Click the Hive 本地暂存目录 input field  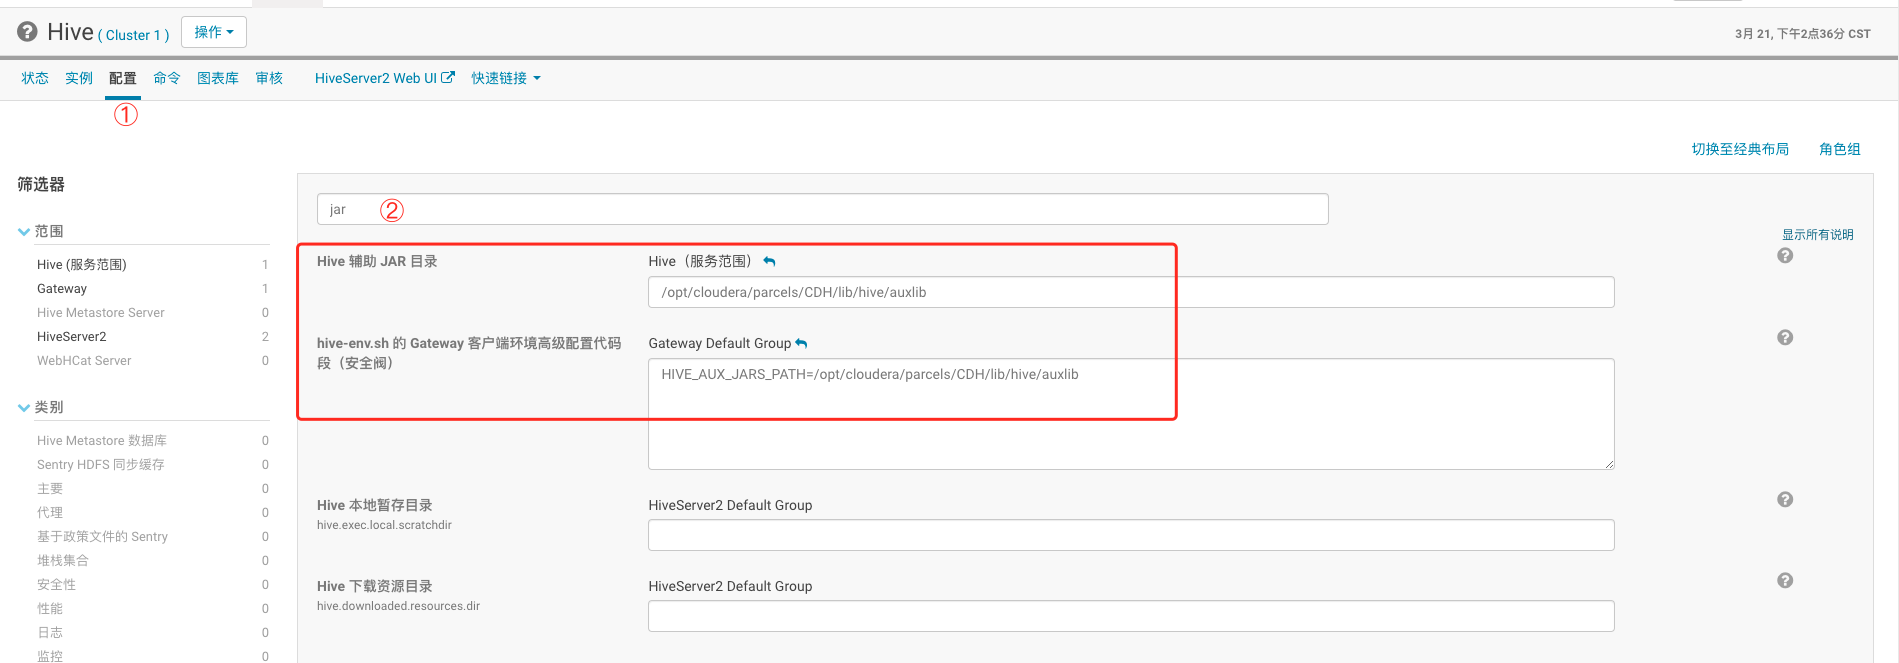point(1131,535)
